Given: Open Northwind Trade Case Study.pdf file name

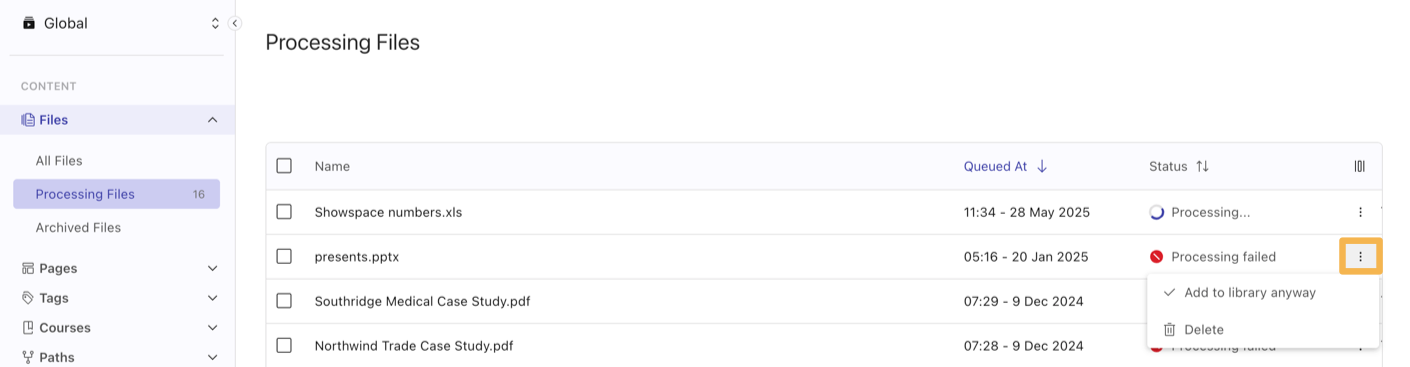Looking at the screenshot, I should [414, 346].
